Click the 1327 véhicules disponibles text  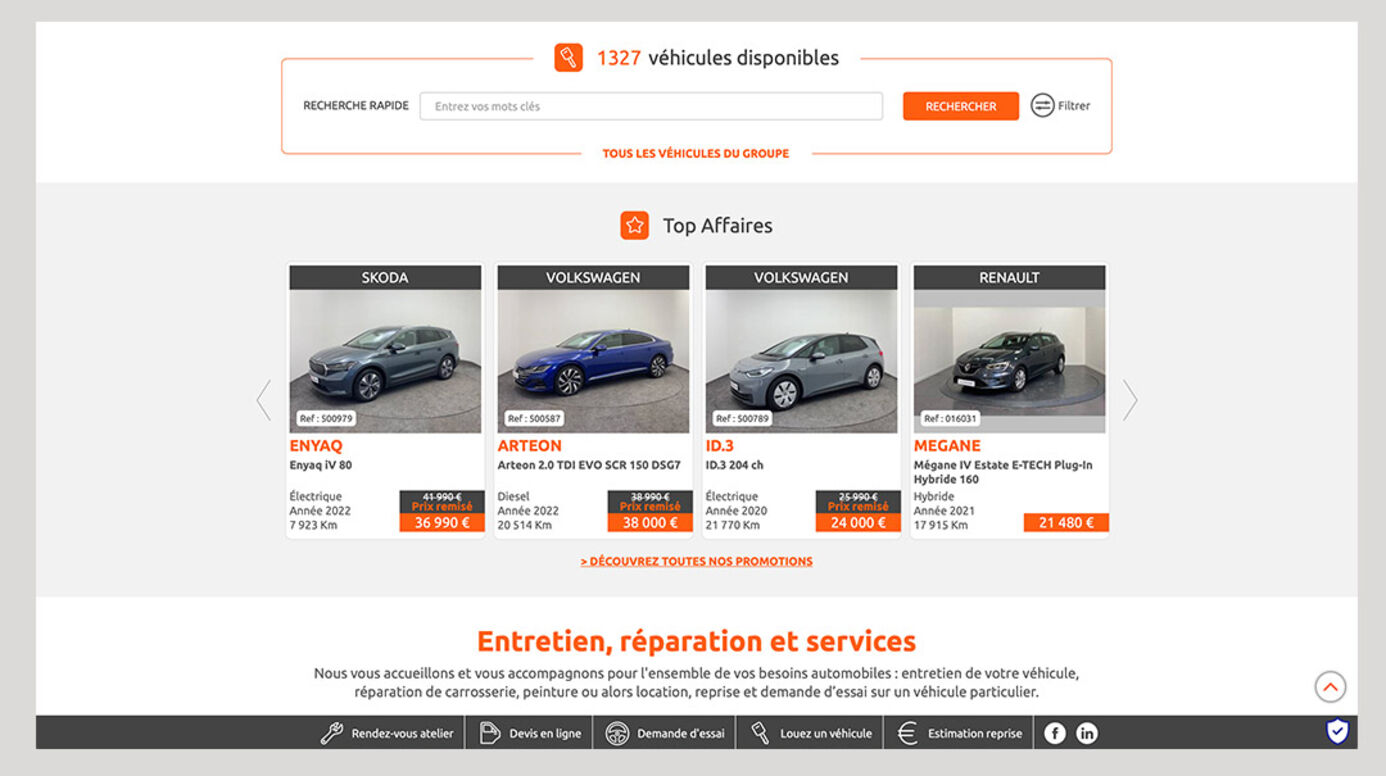718,58
